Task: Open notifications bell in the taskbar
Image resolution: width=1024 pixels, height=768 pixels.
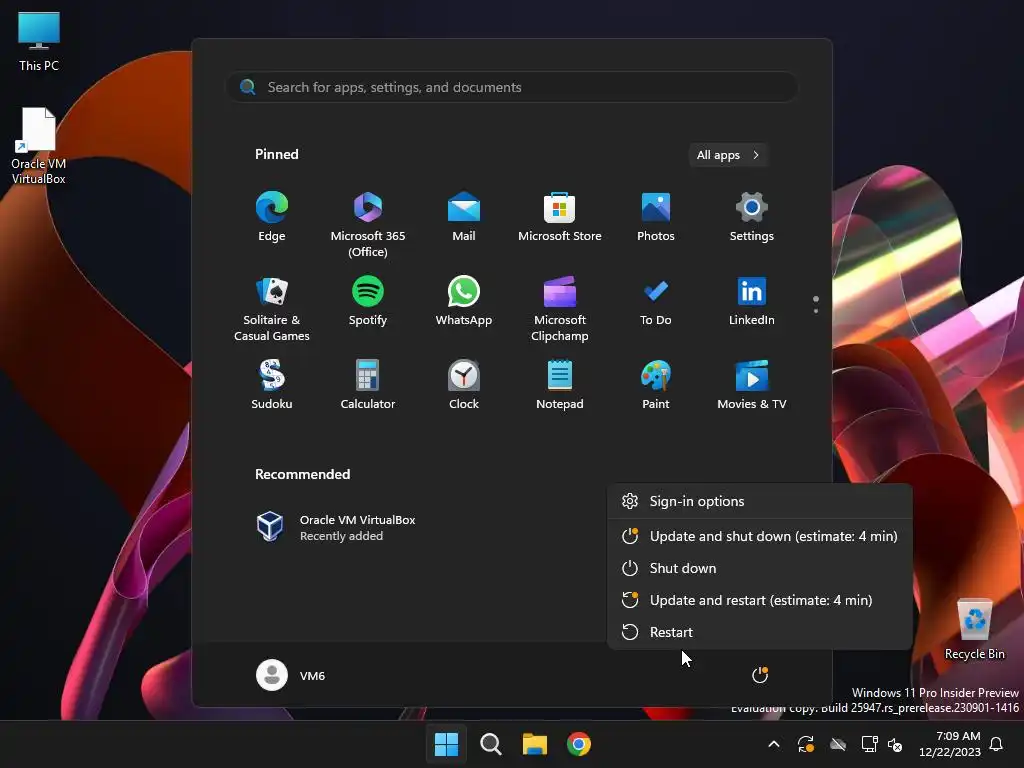Action: 997,744
